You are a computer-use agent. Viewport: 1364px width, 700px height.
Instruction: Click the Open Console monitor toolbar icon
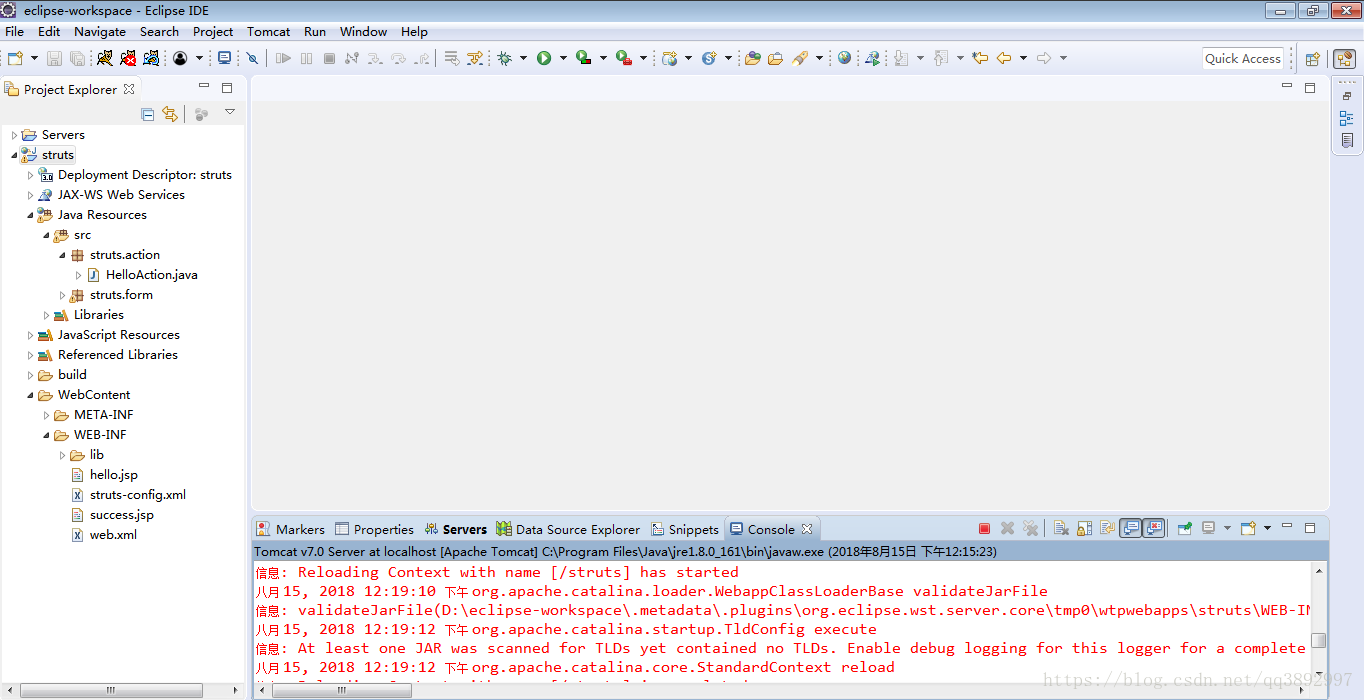225,58
